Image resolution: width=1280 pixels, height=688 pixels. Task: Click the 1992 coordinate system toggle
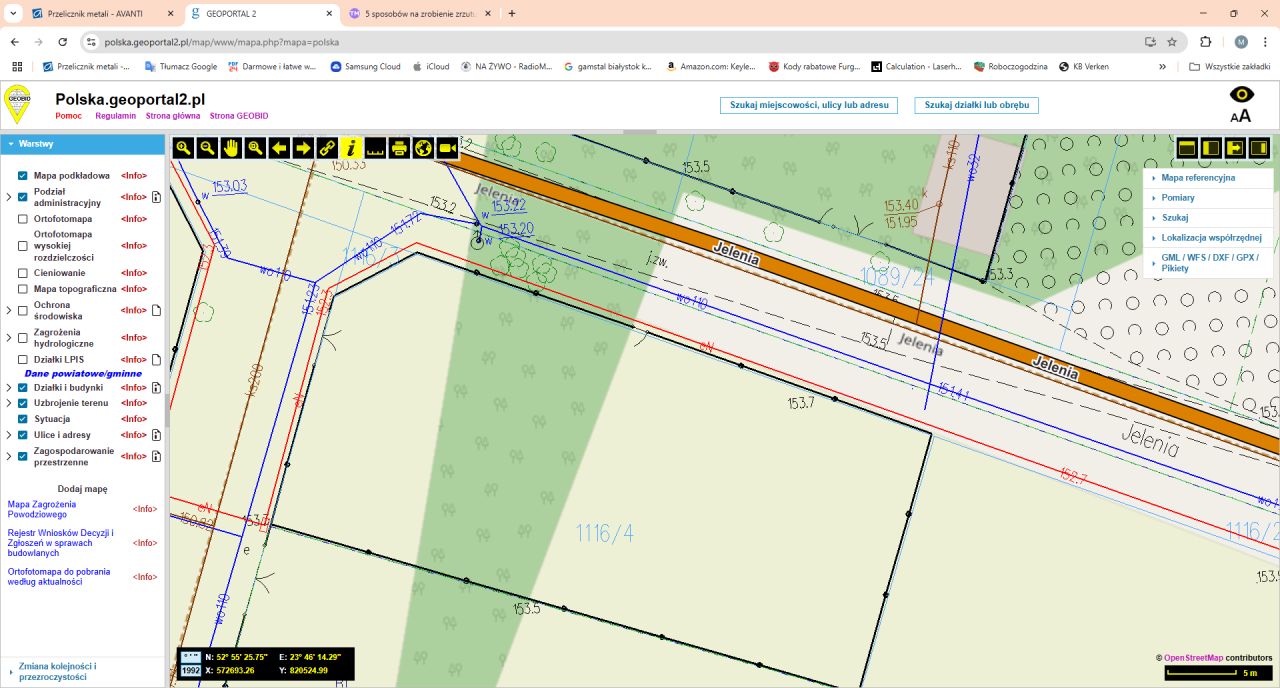[190, 670]
